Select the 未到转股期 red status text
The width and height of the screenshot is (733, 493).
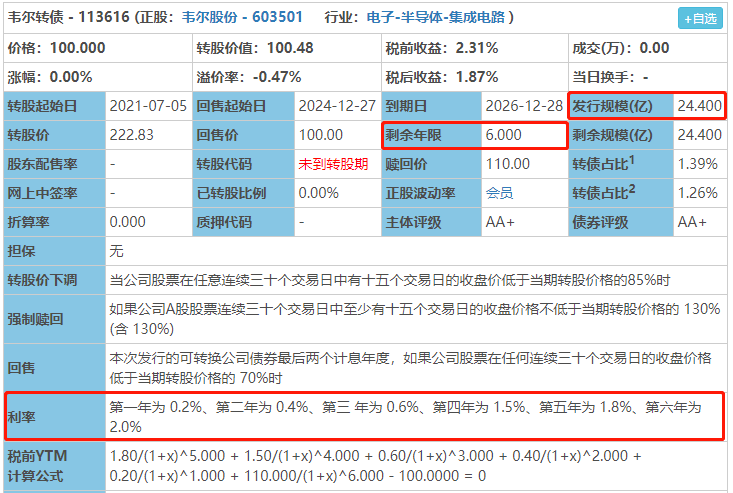click(x=333, y=164)
